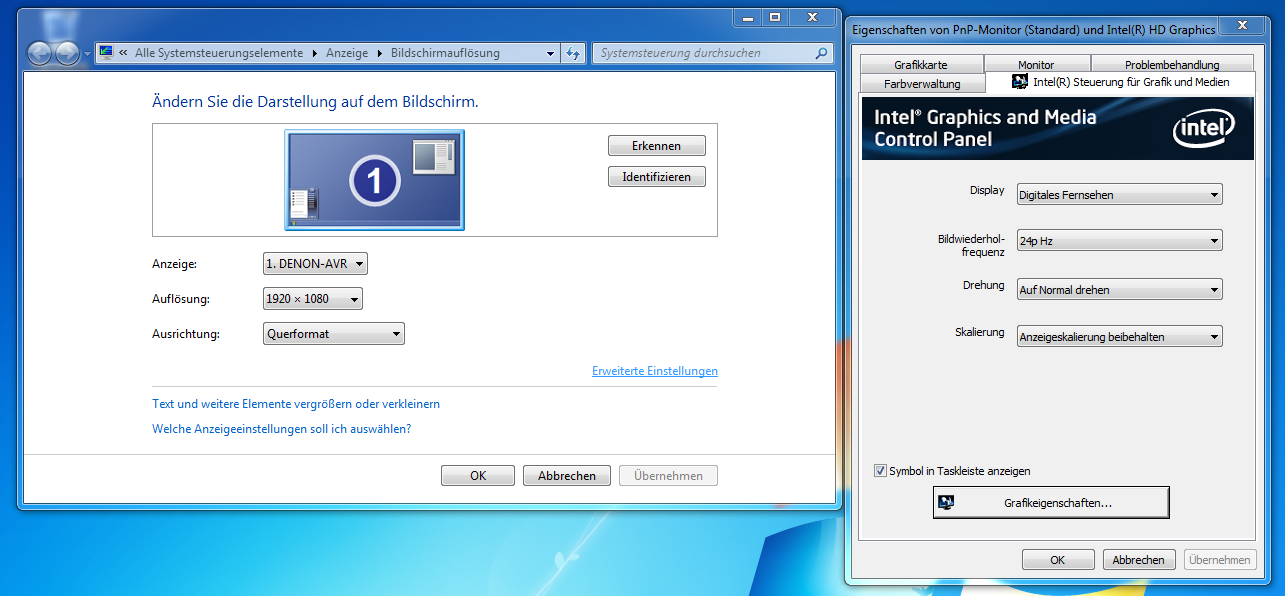Viewport: 1285px width, 596px height.
Task: Open Display dropdown Digitales Fernsehen
Action: coord(1119,195)
